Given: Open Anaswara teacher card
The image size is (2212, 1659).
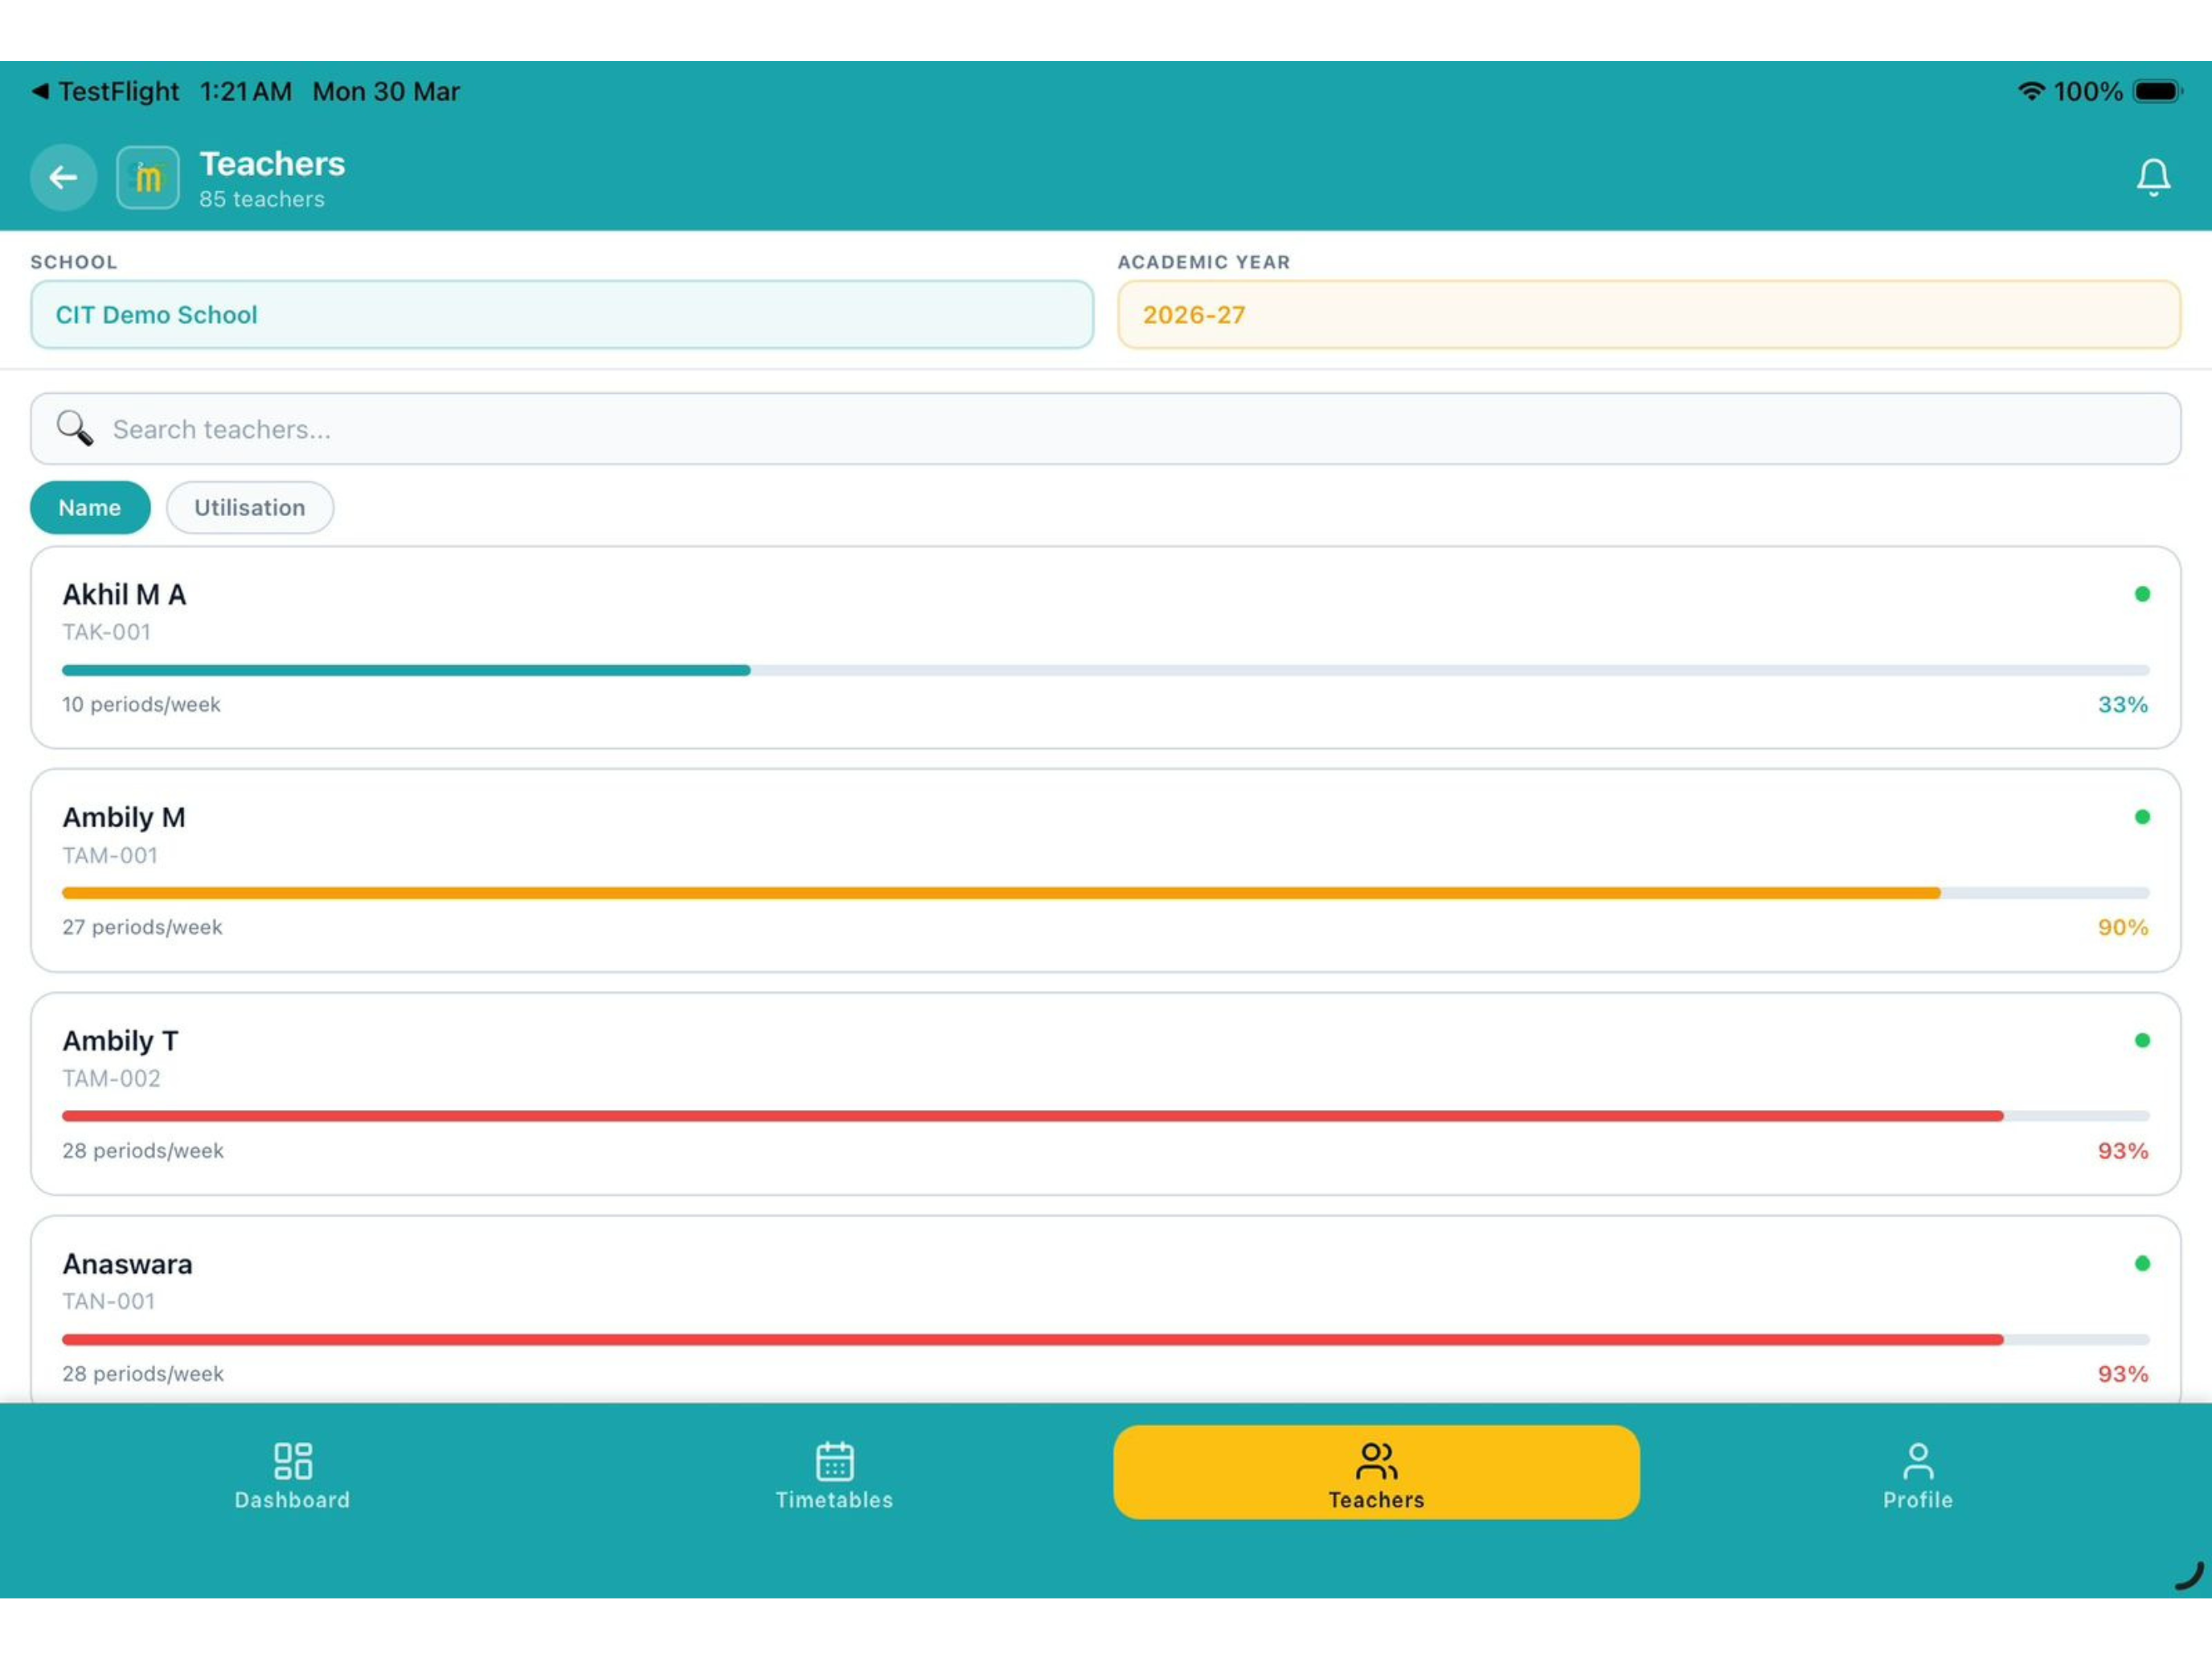Looking at the screenshot, I should click(x=1105, y=1309).
